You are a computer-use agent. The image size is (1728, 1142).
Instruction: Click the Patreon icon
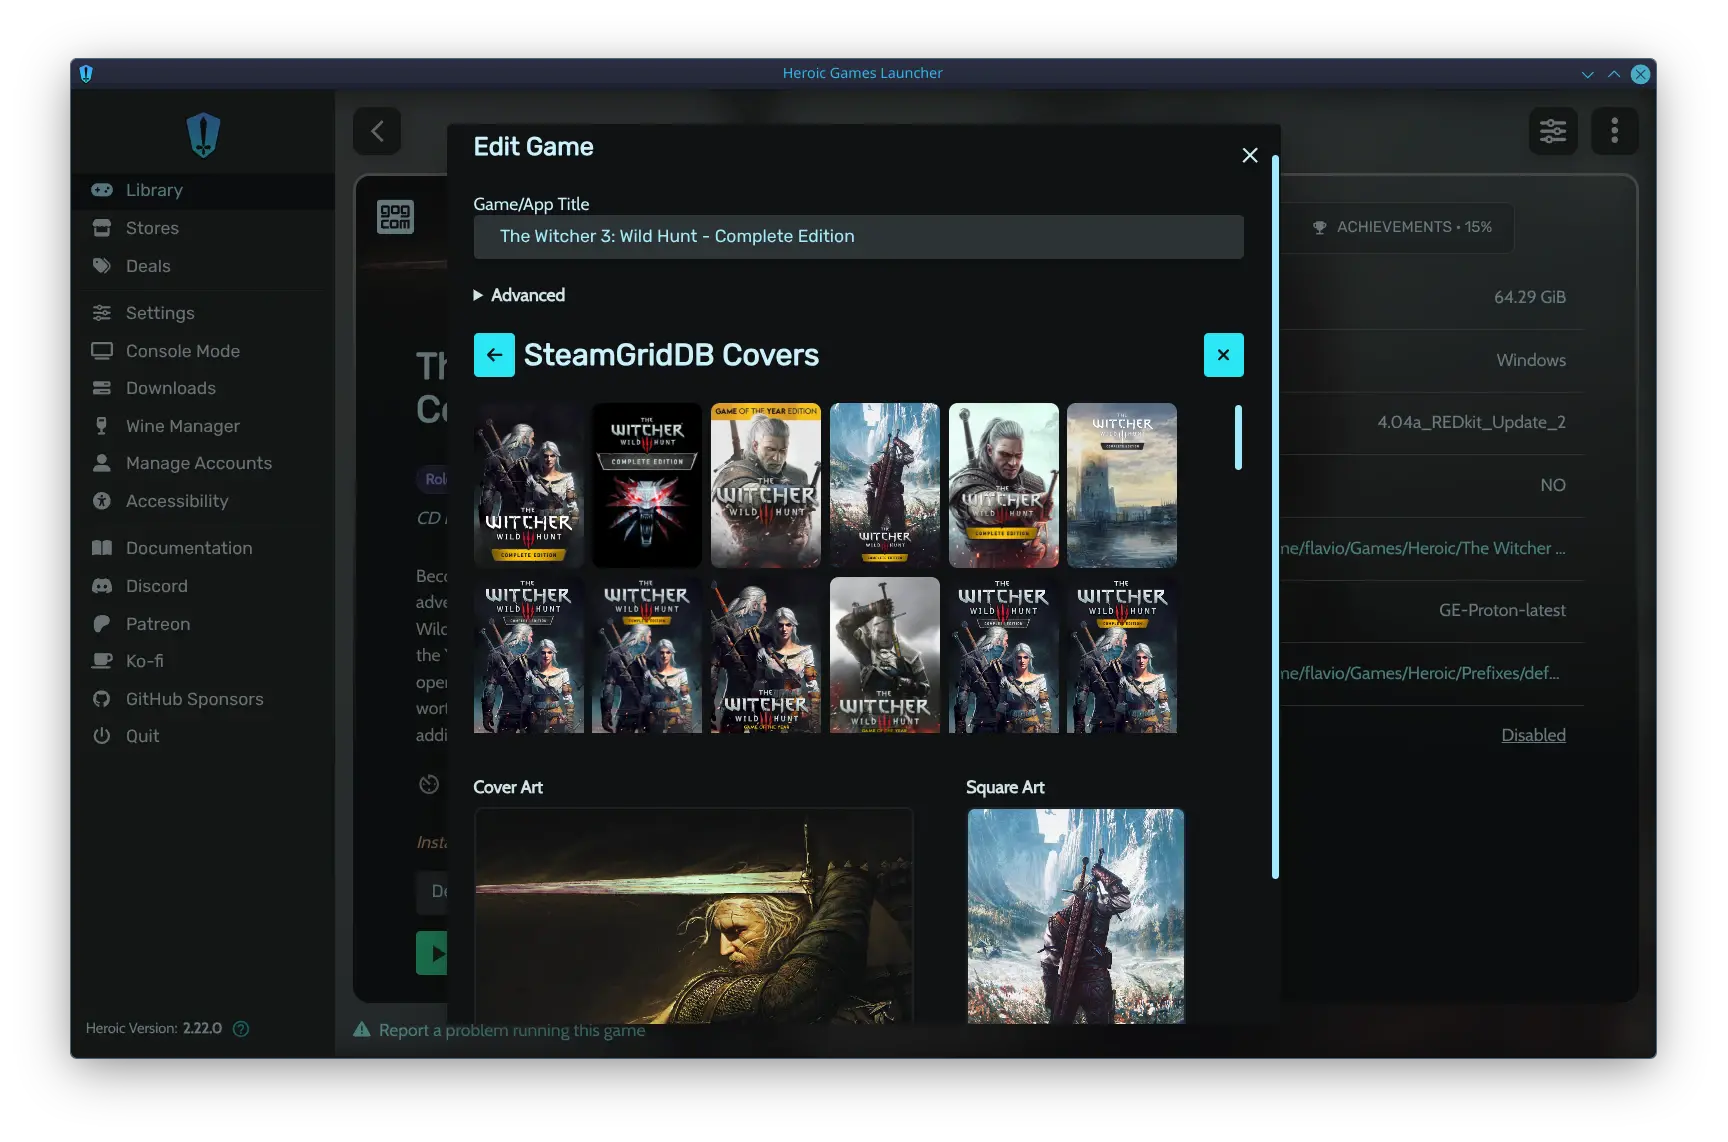pos(102,624)
